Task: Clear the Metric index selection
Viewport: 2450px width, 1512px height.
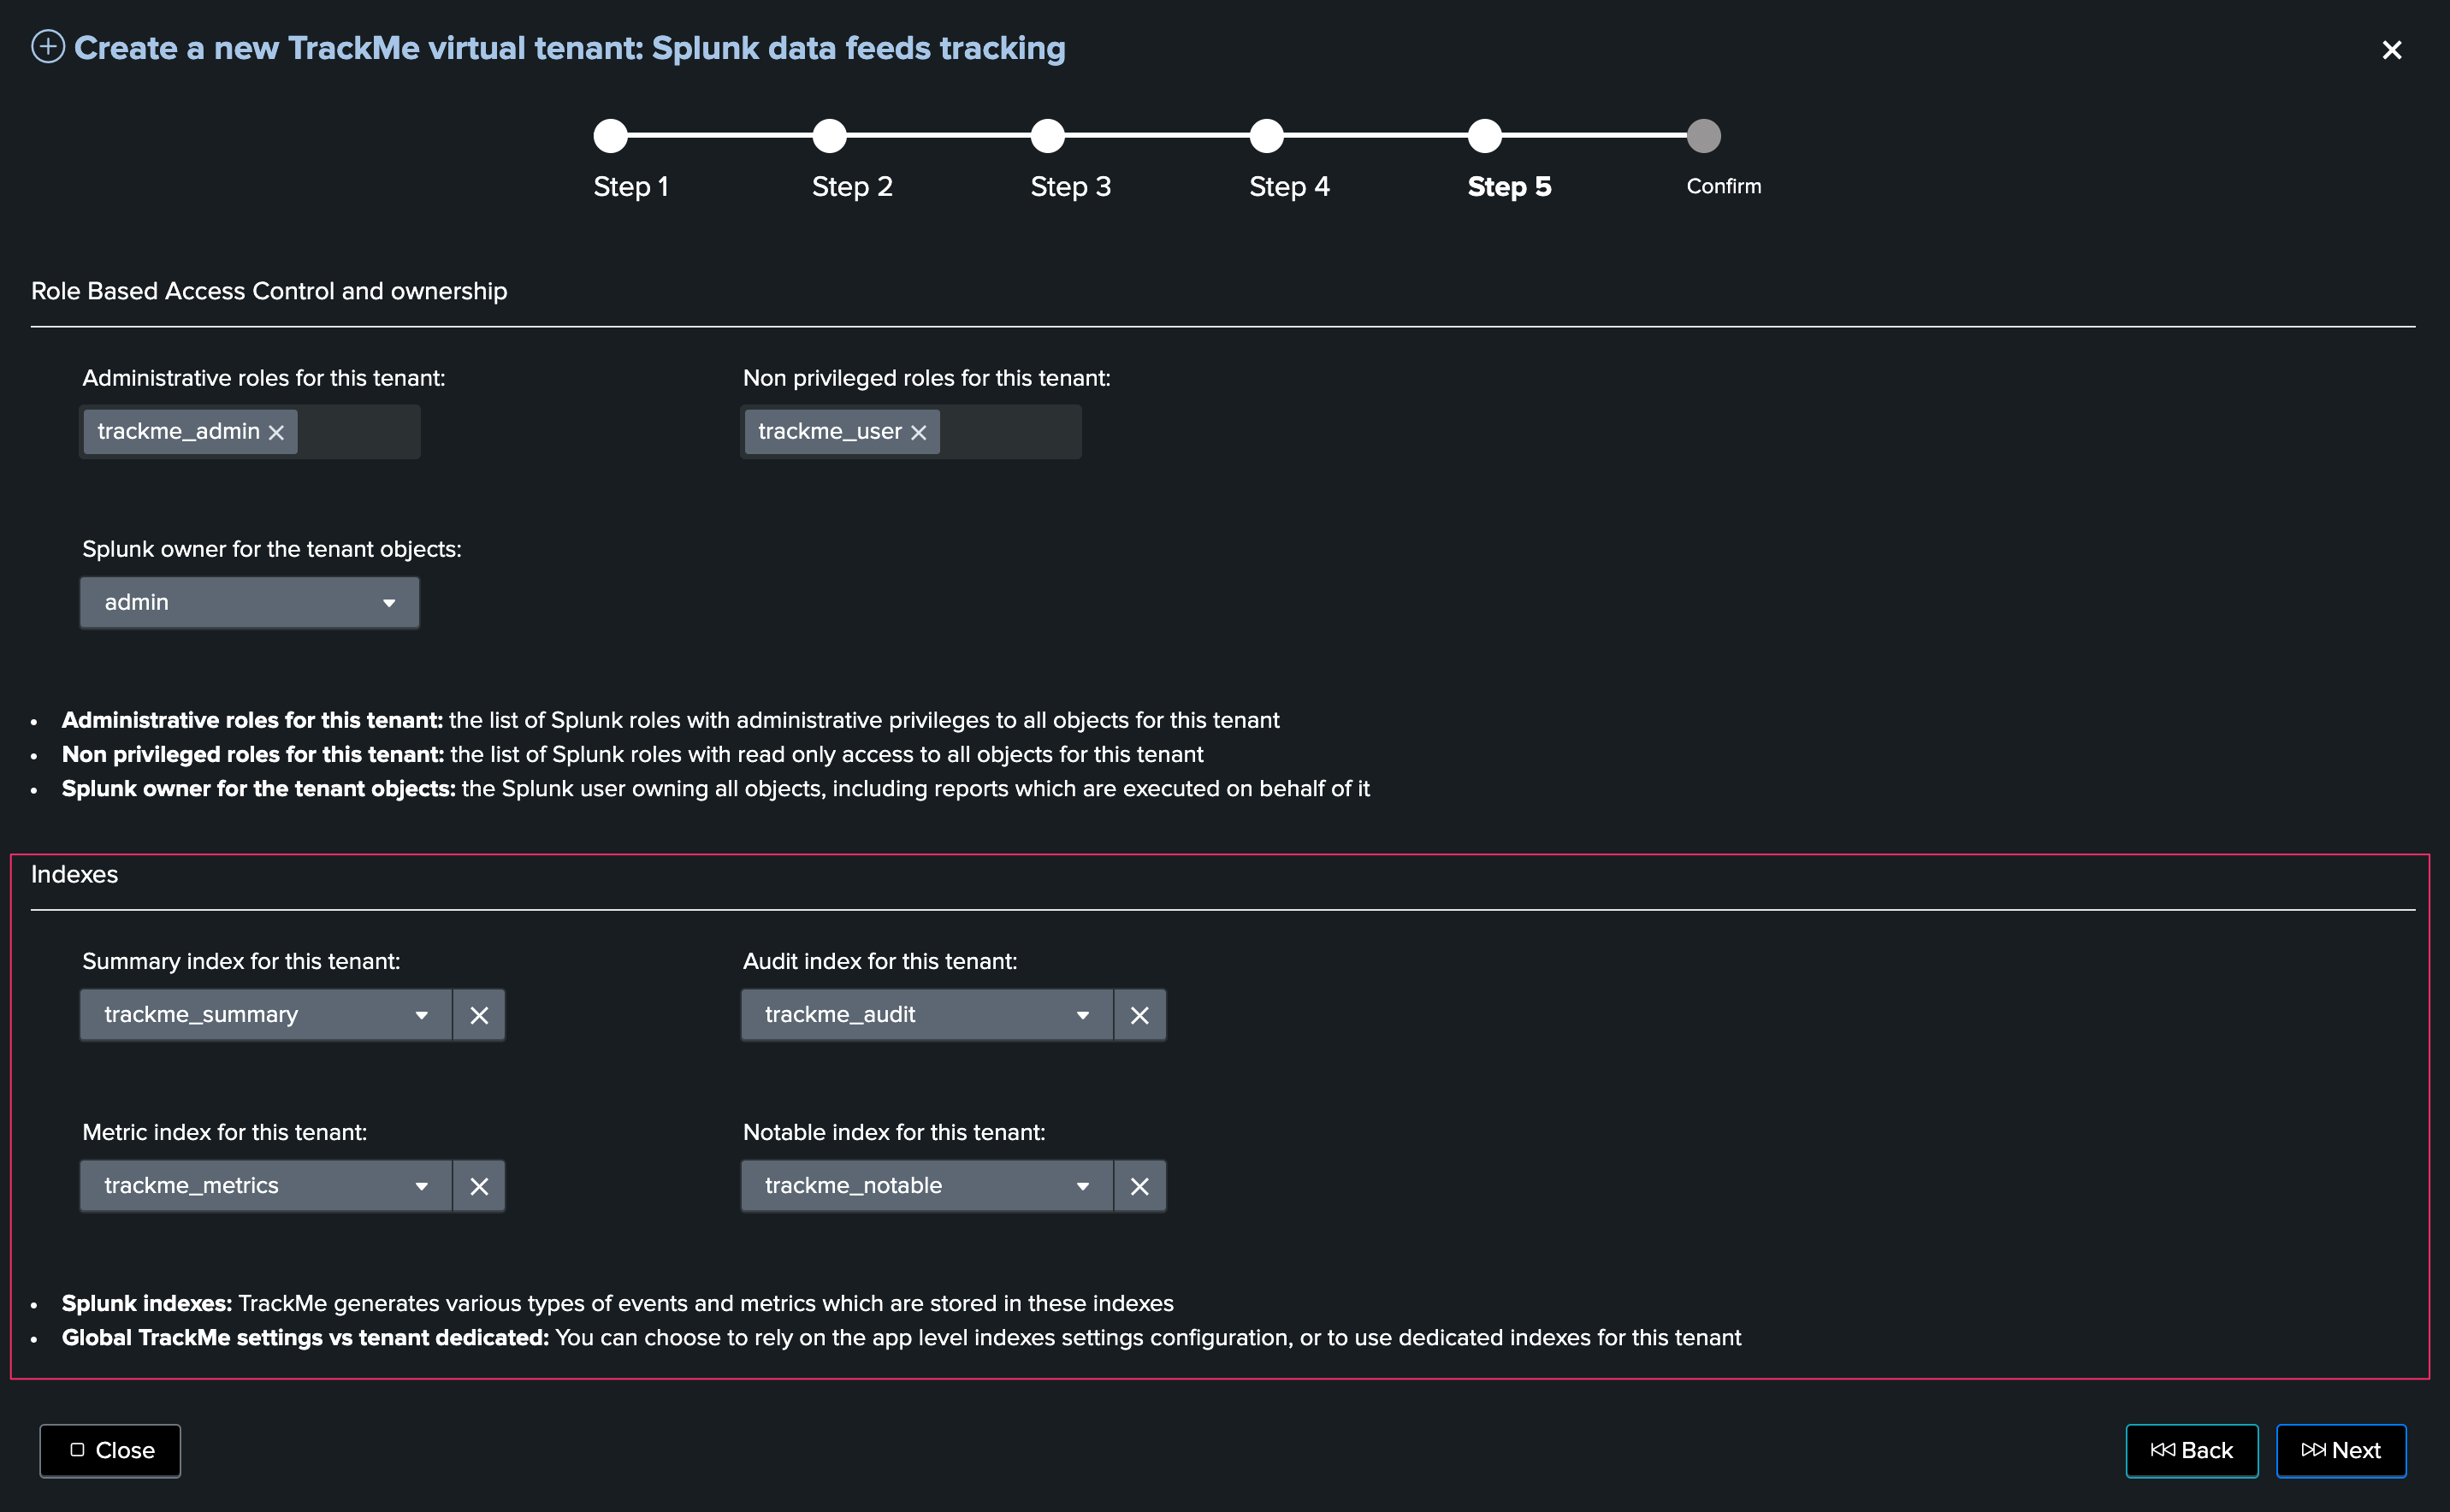Action: pyautogui.click(x=479, y=1186)
